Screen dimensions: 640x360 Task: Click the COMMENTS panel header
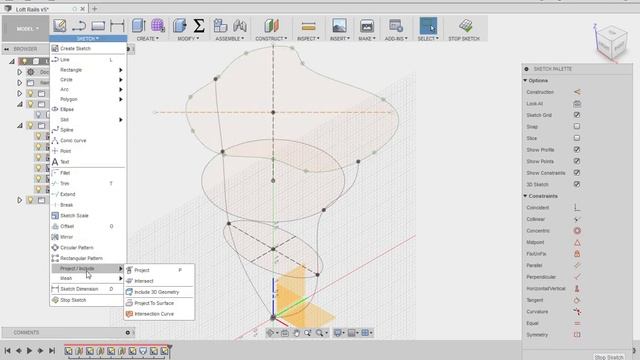point(68,333)
